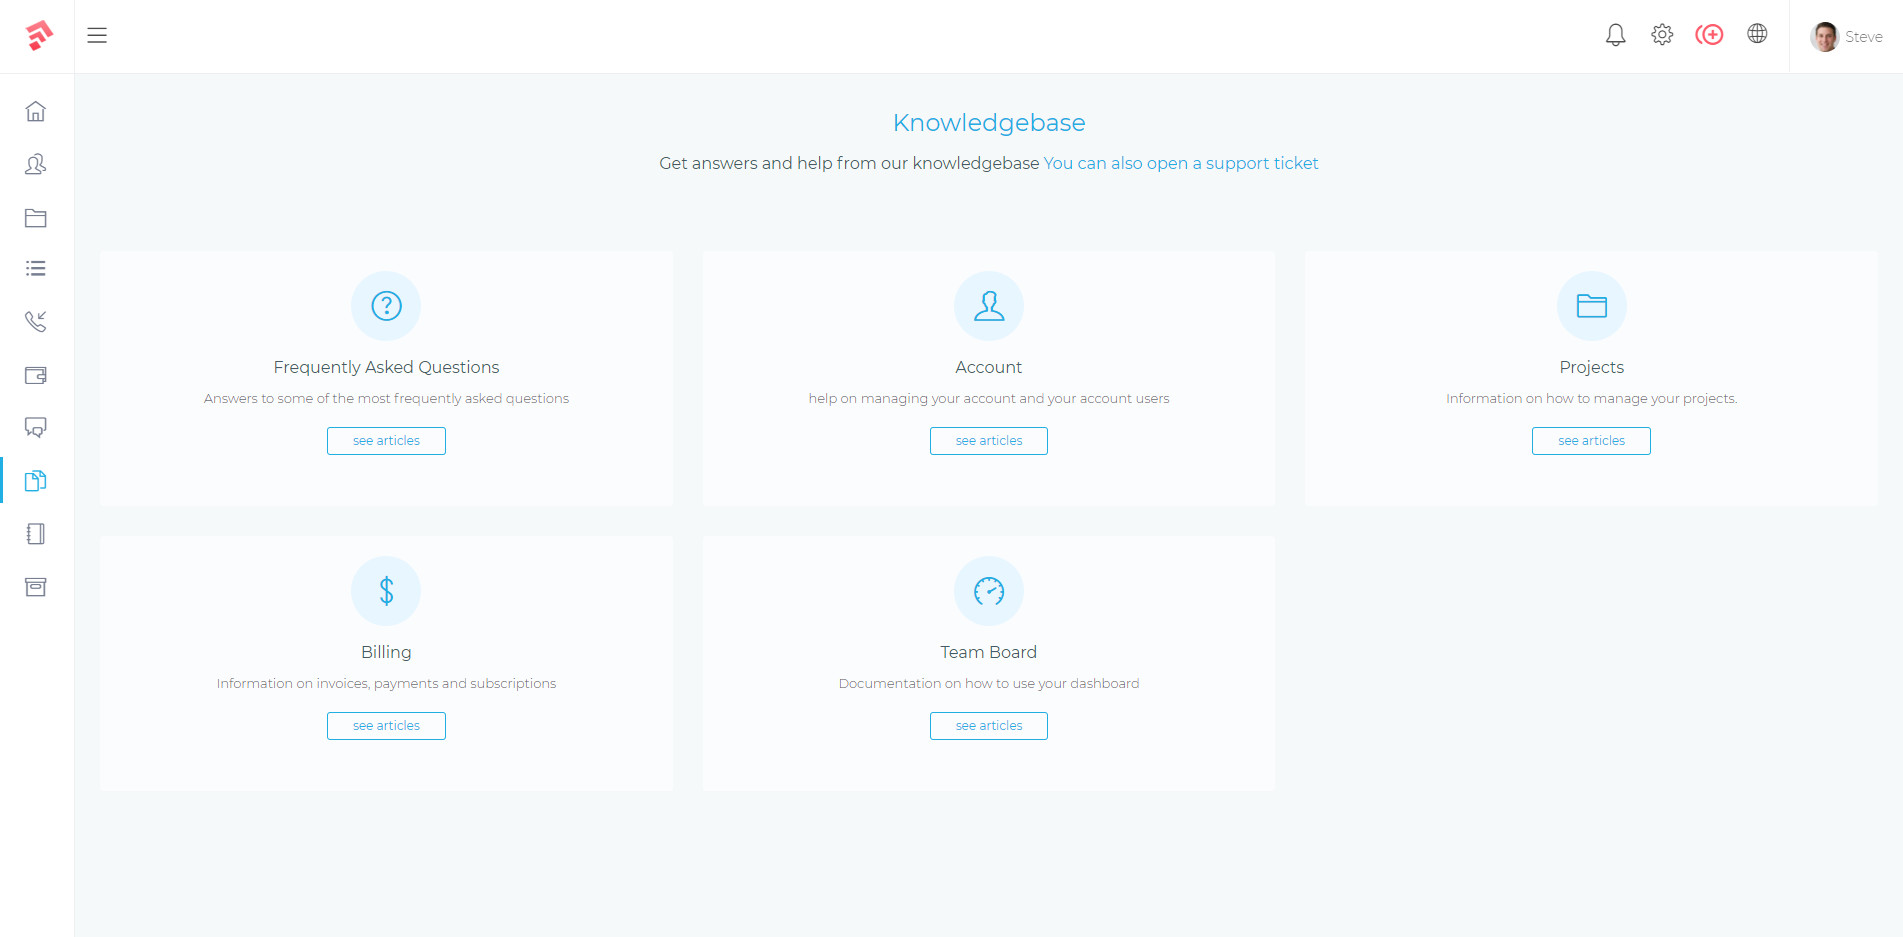
Task: Open the Home dashboard icon
Action: pyautogui.click(x=36, y=111)
